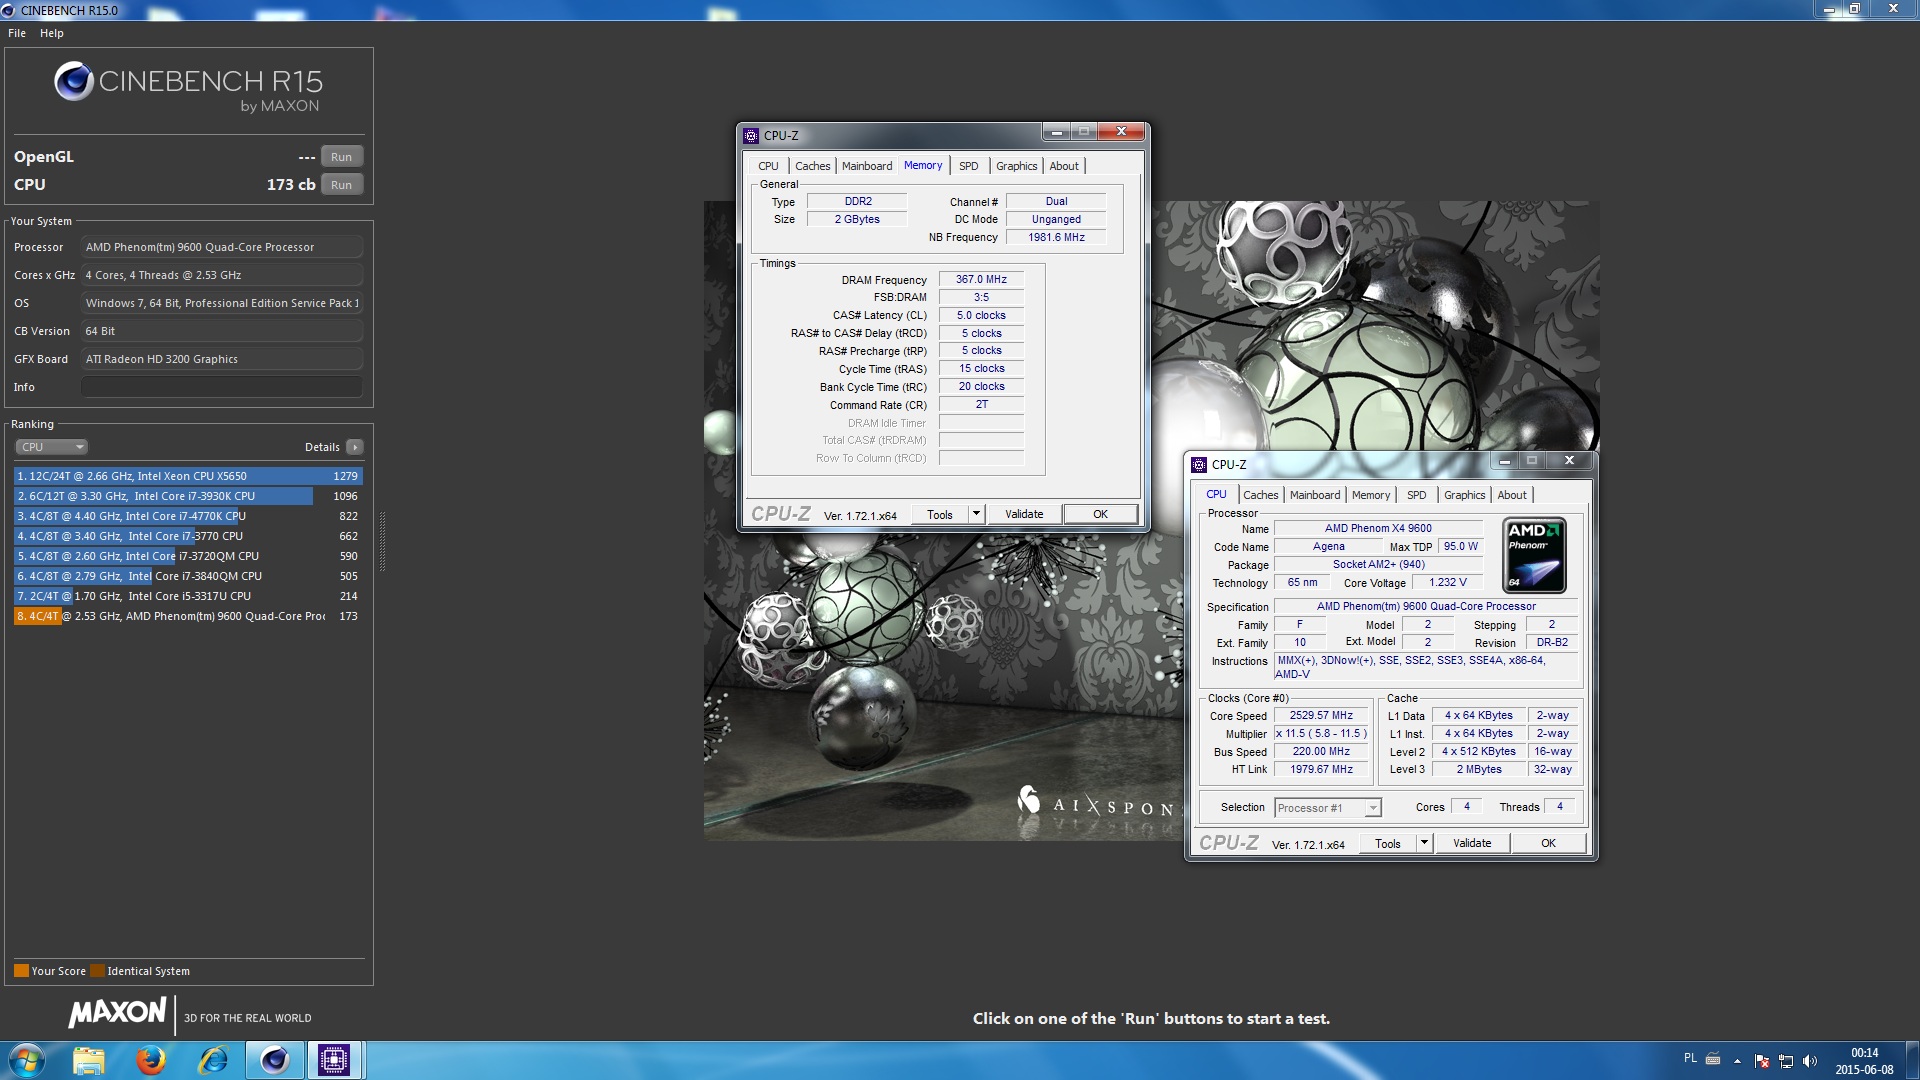Click the Show desktop strip
This screenshot has height=1080, width=1920.
pyautogui.click(x=1912, y=1060)
